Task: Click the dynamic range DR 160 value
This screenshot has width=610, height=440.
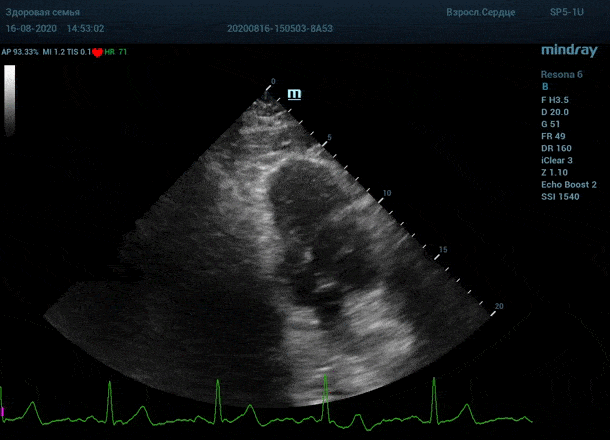Action: (555, 148)
